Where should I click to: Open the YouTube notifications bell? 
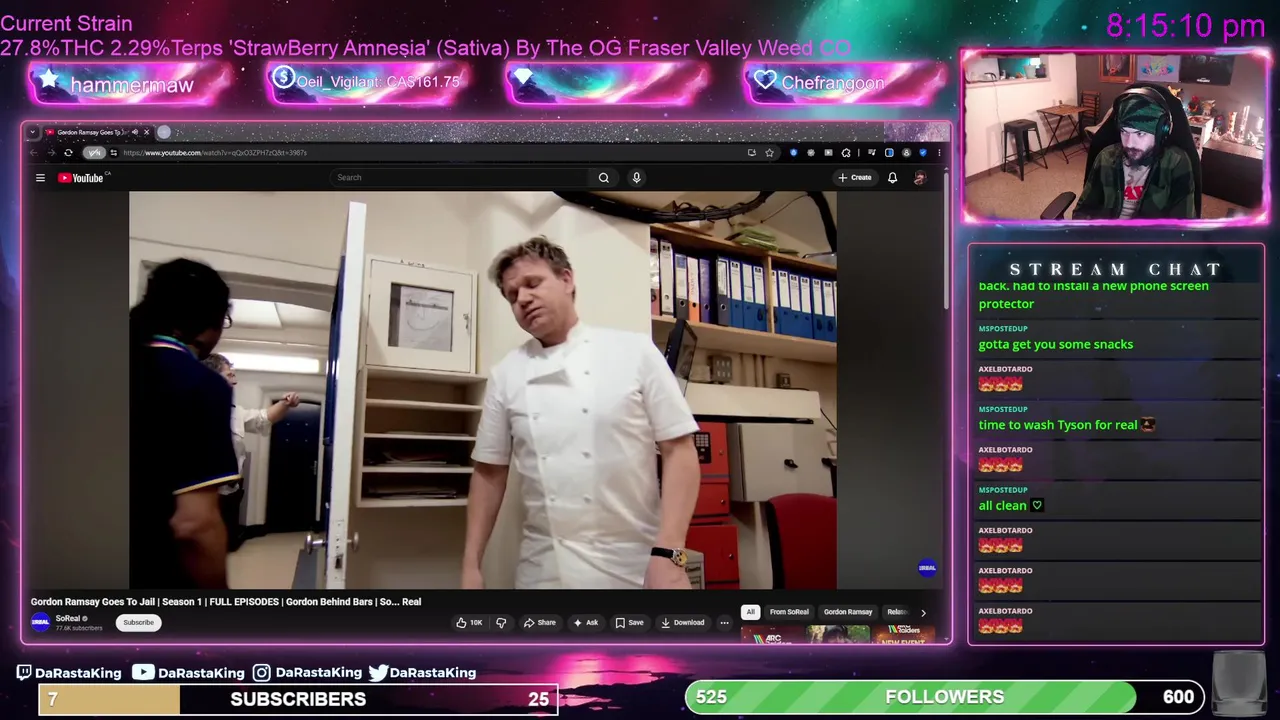pos(892,178)
